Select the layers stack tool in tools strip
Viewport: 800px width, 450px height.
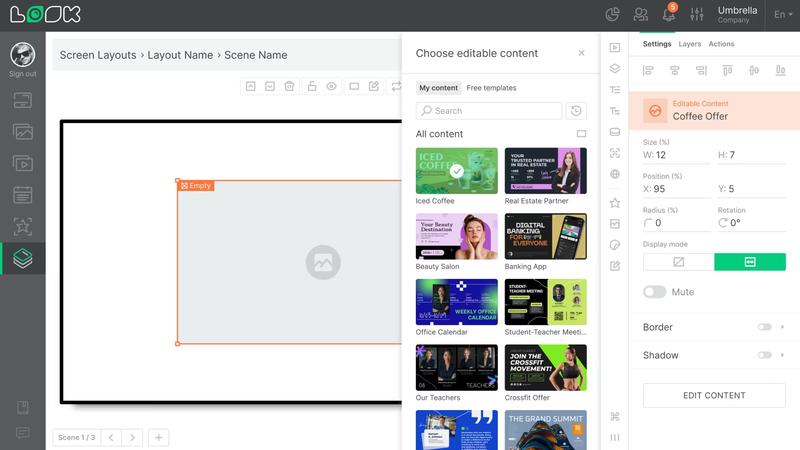click(615, 68)
